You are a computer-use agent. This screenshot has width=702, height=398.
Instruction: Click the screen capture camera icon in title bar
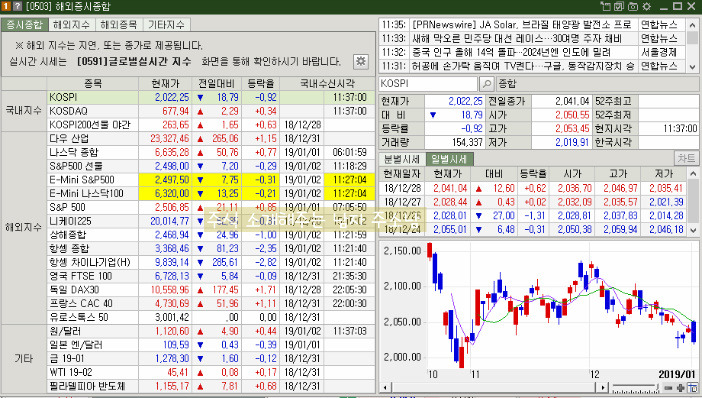[633, 6]
